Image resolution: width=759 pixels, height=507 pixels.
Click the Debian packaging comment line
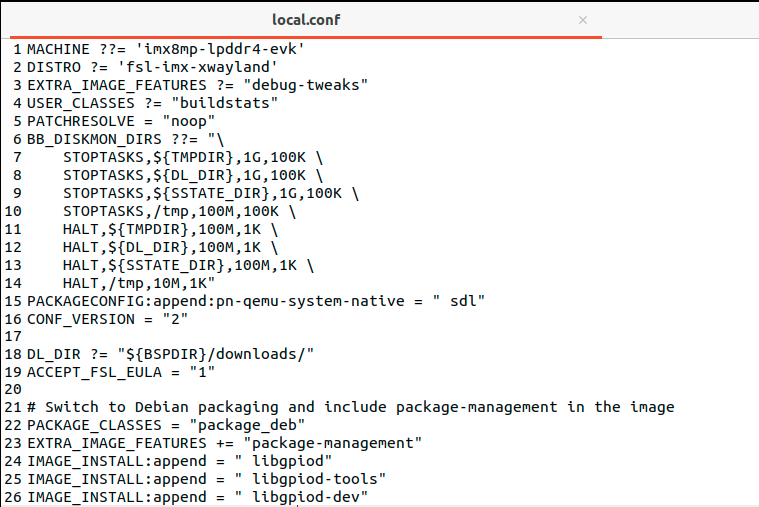pos(350,407)
